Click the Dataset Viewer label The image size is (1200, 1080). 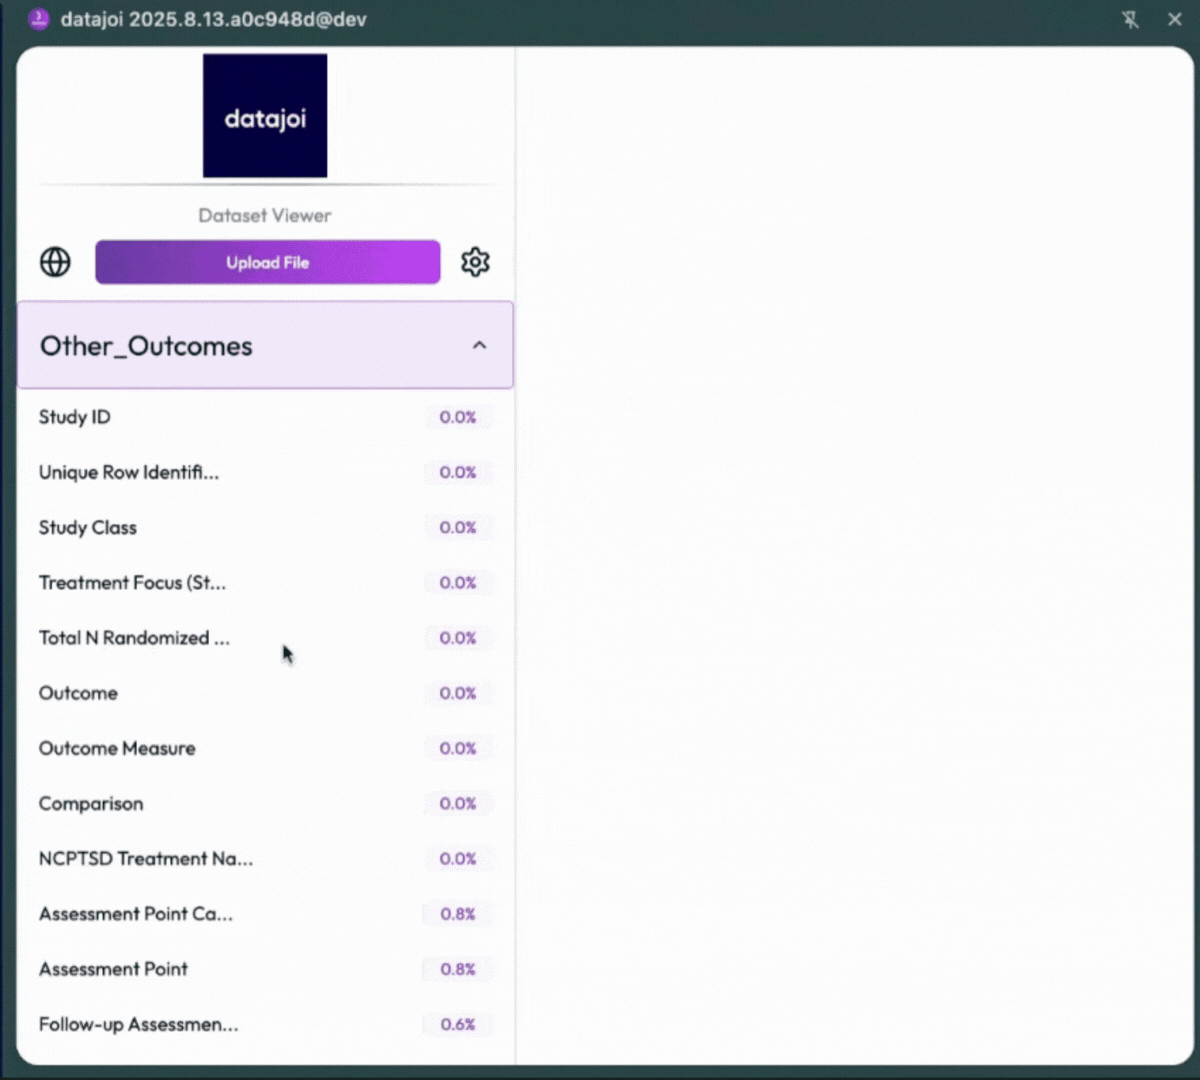[x=265, y=215]
